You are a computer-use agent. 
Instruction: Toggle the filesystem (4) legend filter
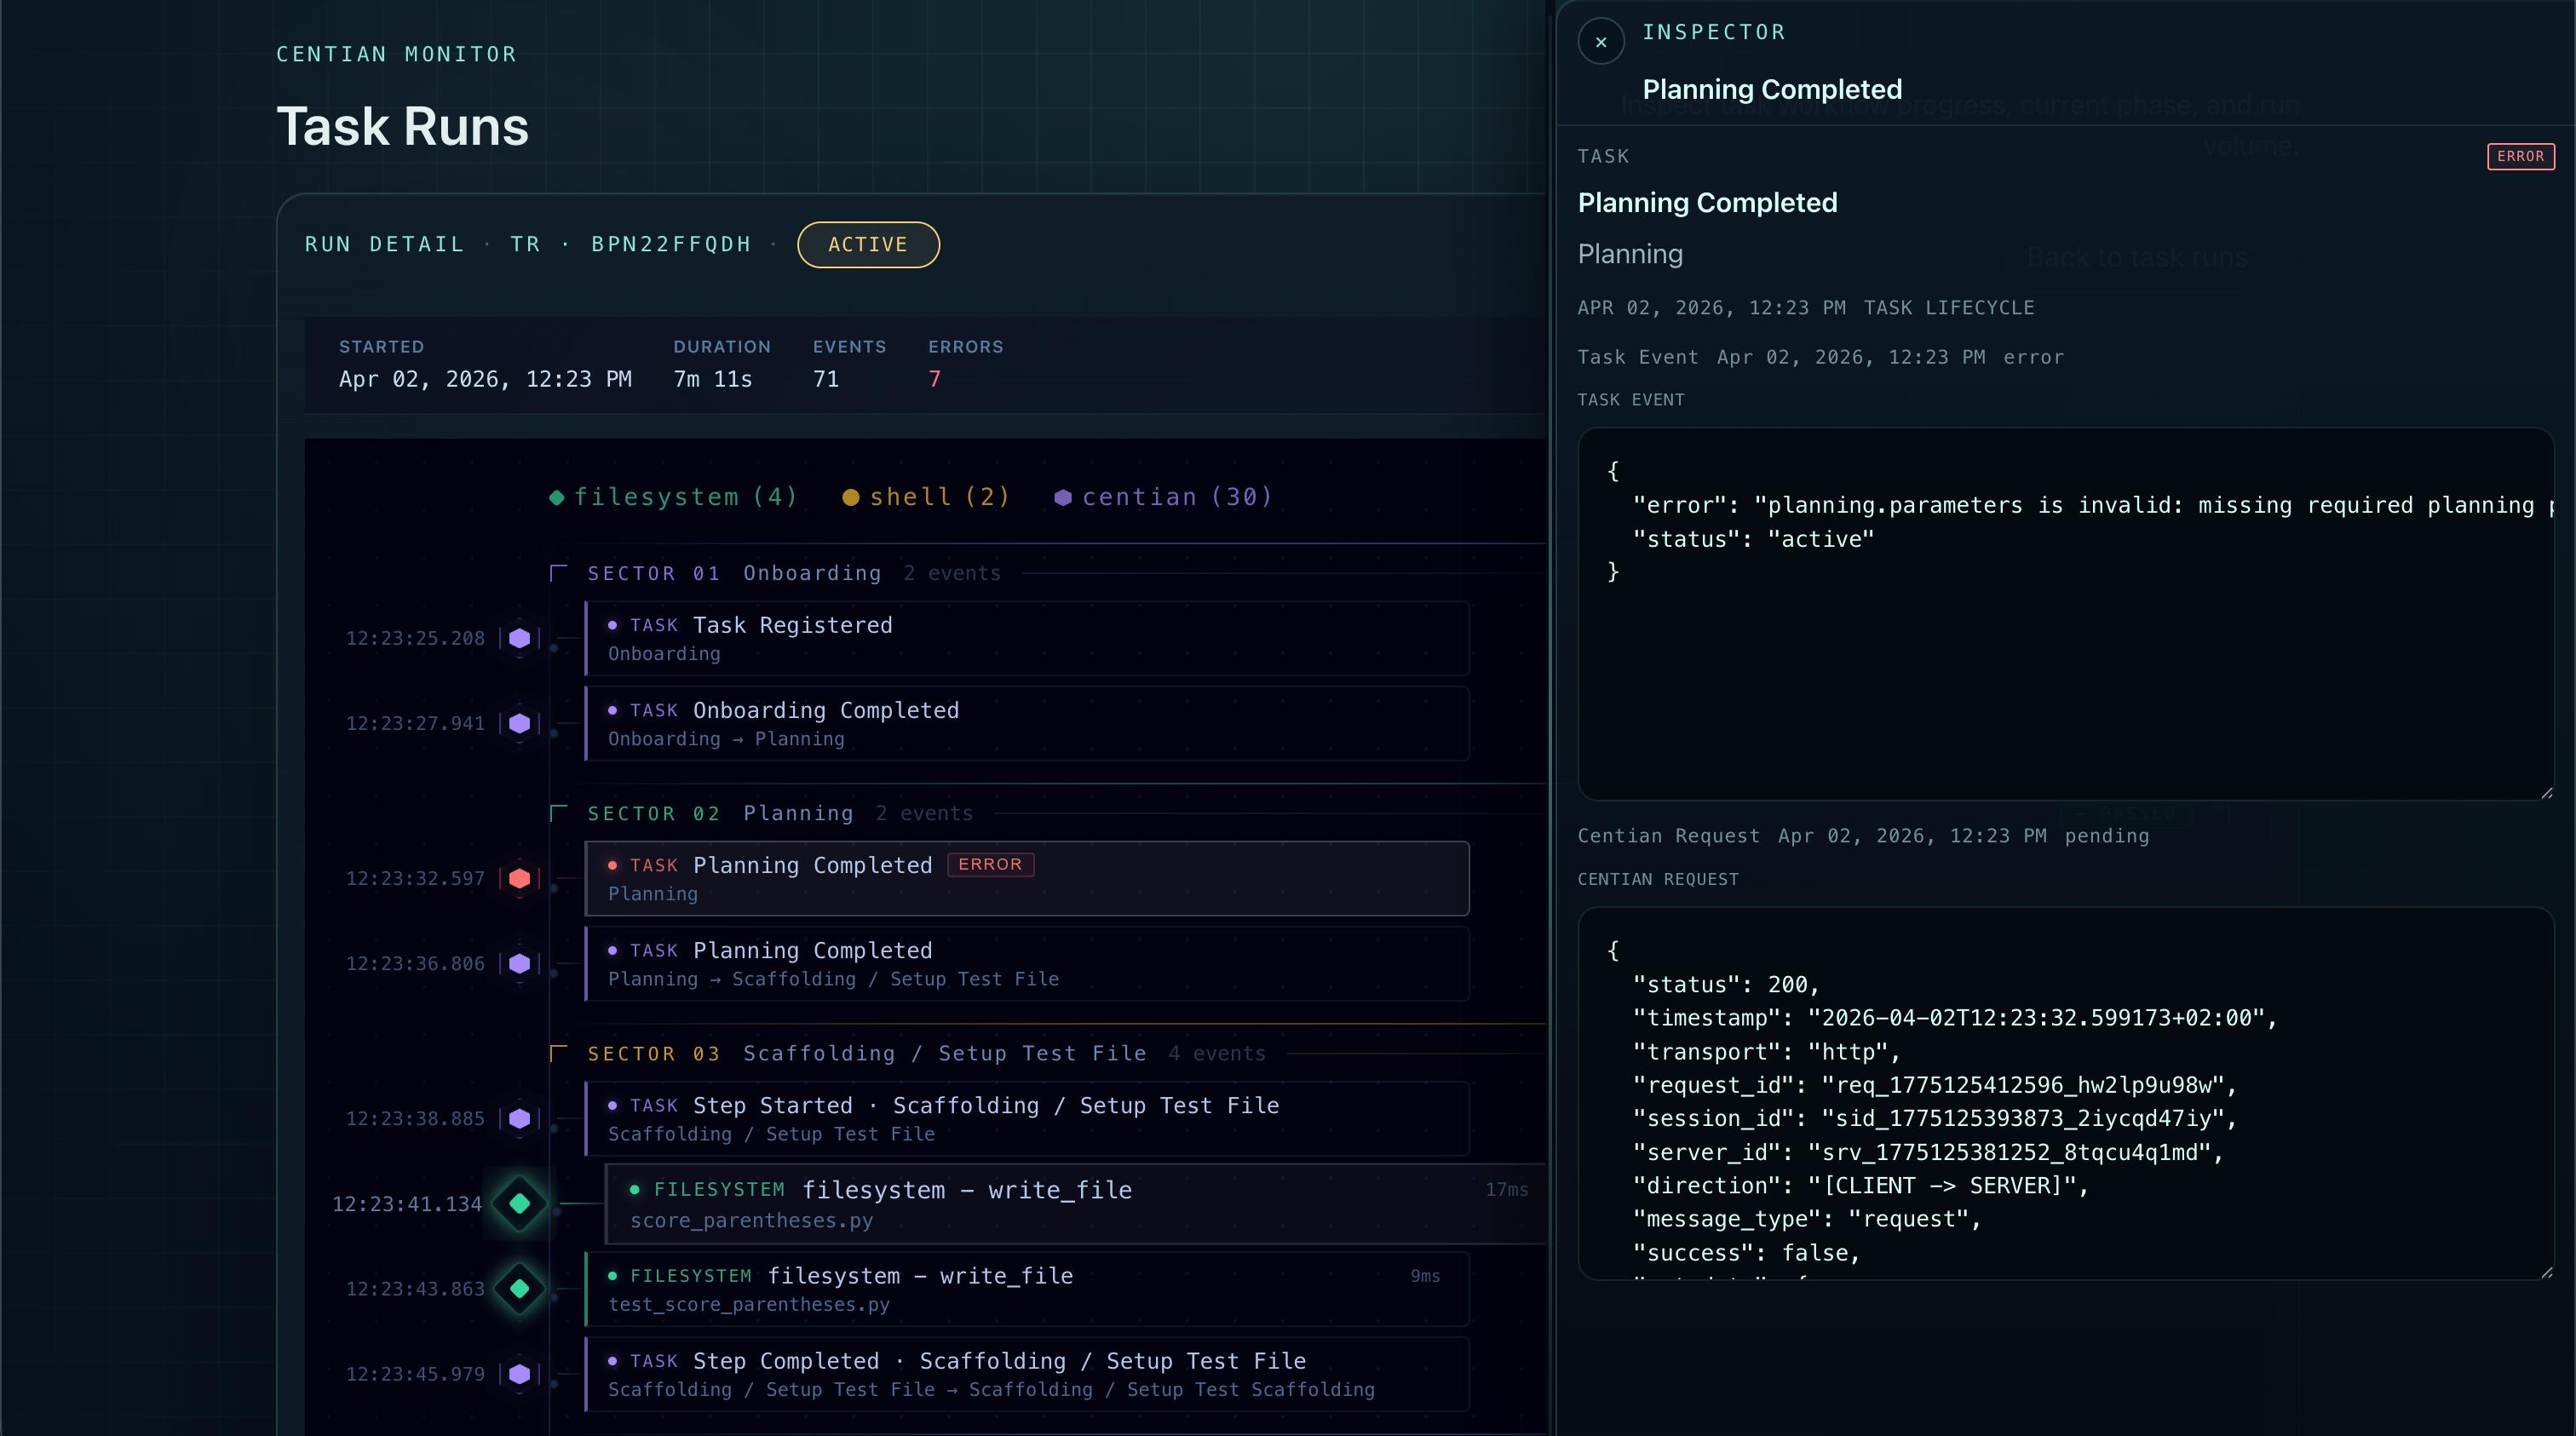pos(673,497)
